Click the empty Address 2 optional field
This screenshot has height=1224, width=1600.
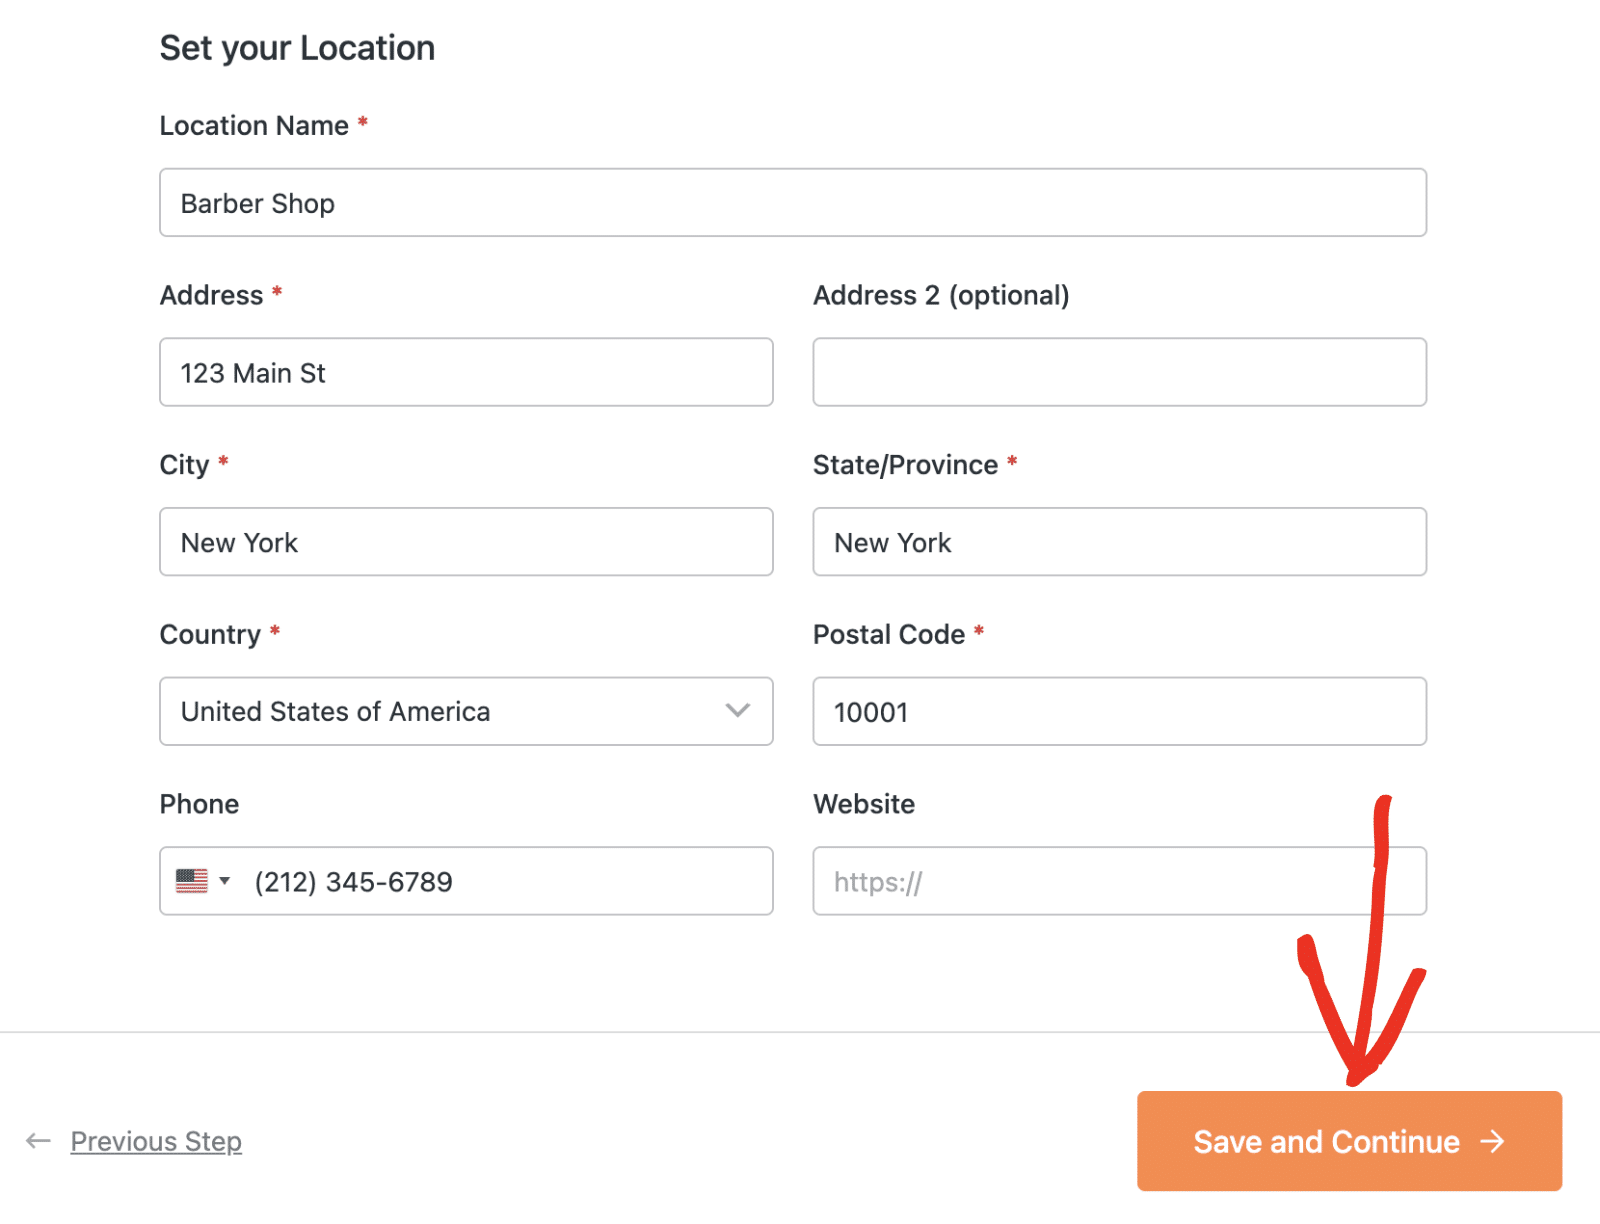pyautogui.click(x=1119, y=372)
